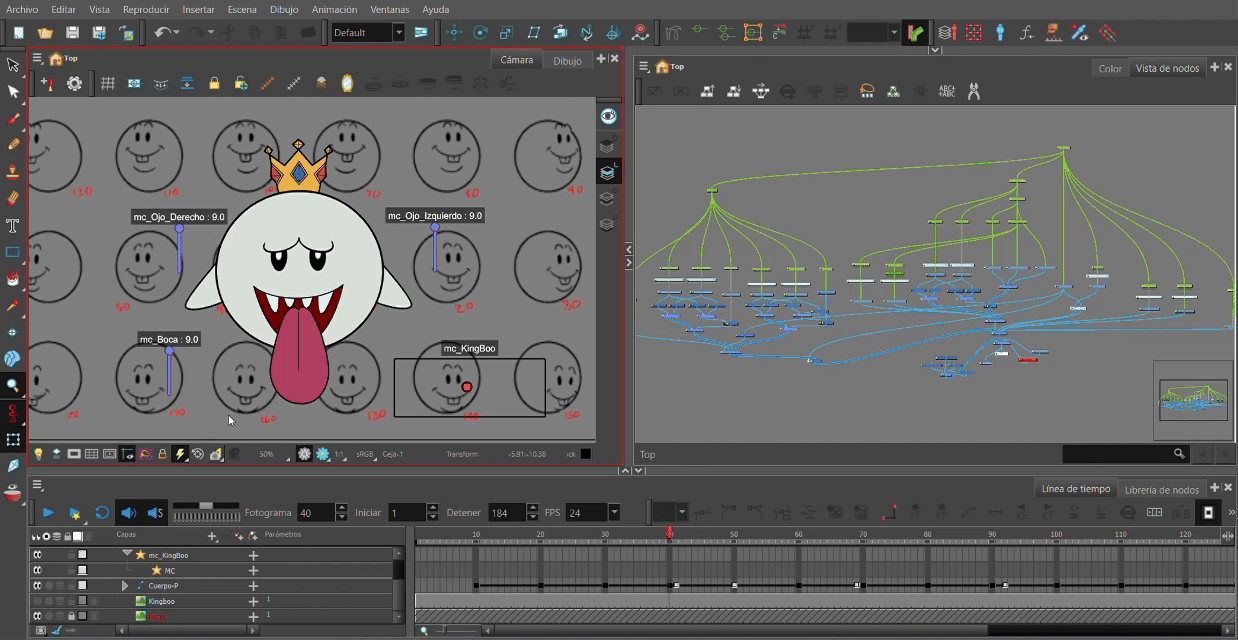Click the Play button in timeline
This screenshot has height=640, width=1238.
pyautogui.click(x=47, y=512)
